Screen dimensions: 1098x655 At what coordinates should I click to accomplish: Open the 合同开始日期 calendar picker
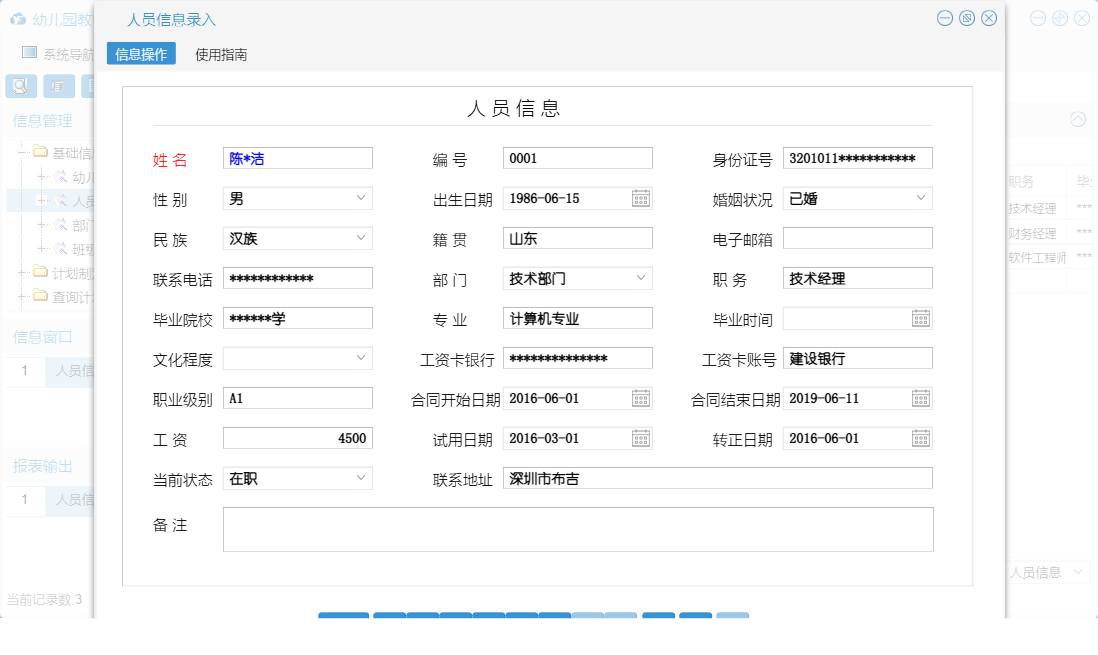[640, 397]
